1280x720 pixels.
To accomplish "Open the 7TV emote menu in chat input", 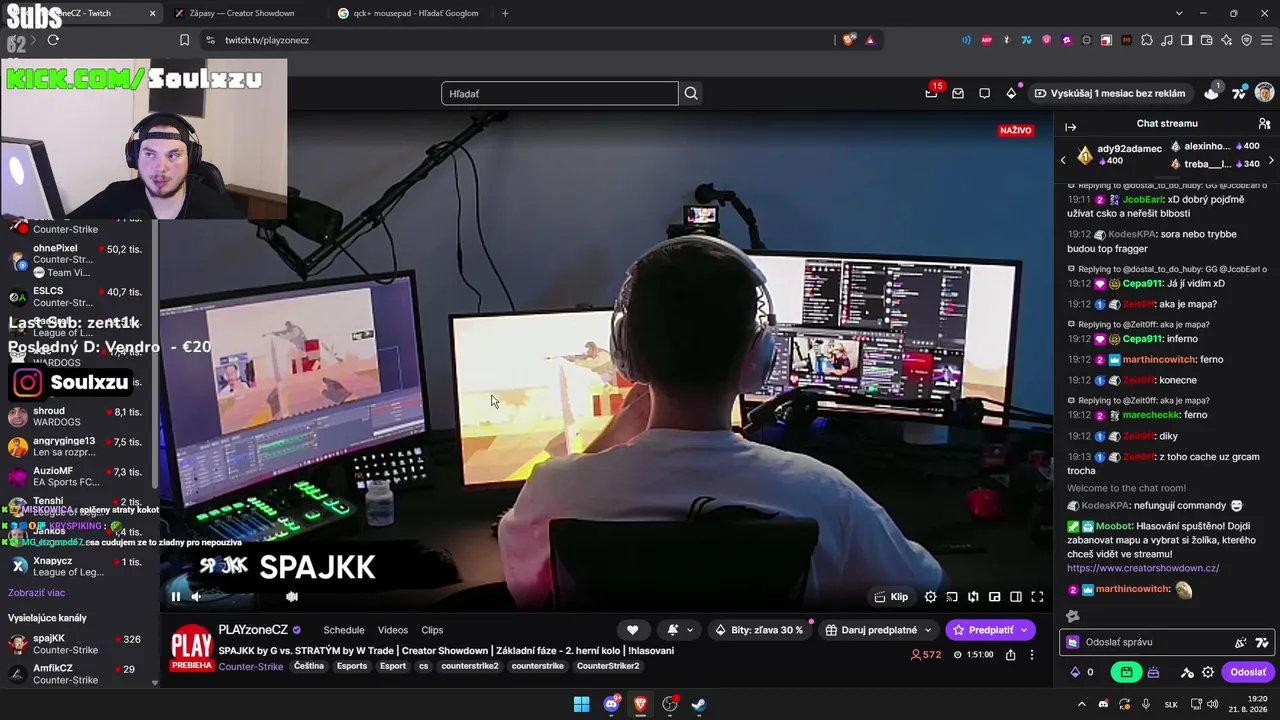I will pos(1262,642).
